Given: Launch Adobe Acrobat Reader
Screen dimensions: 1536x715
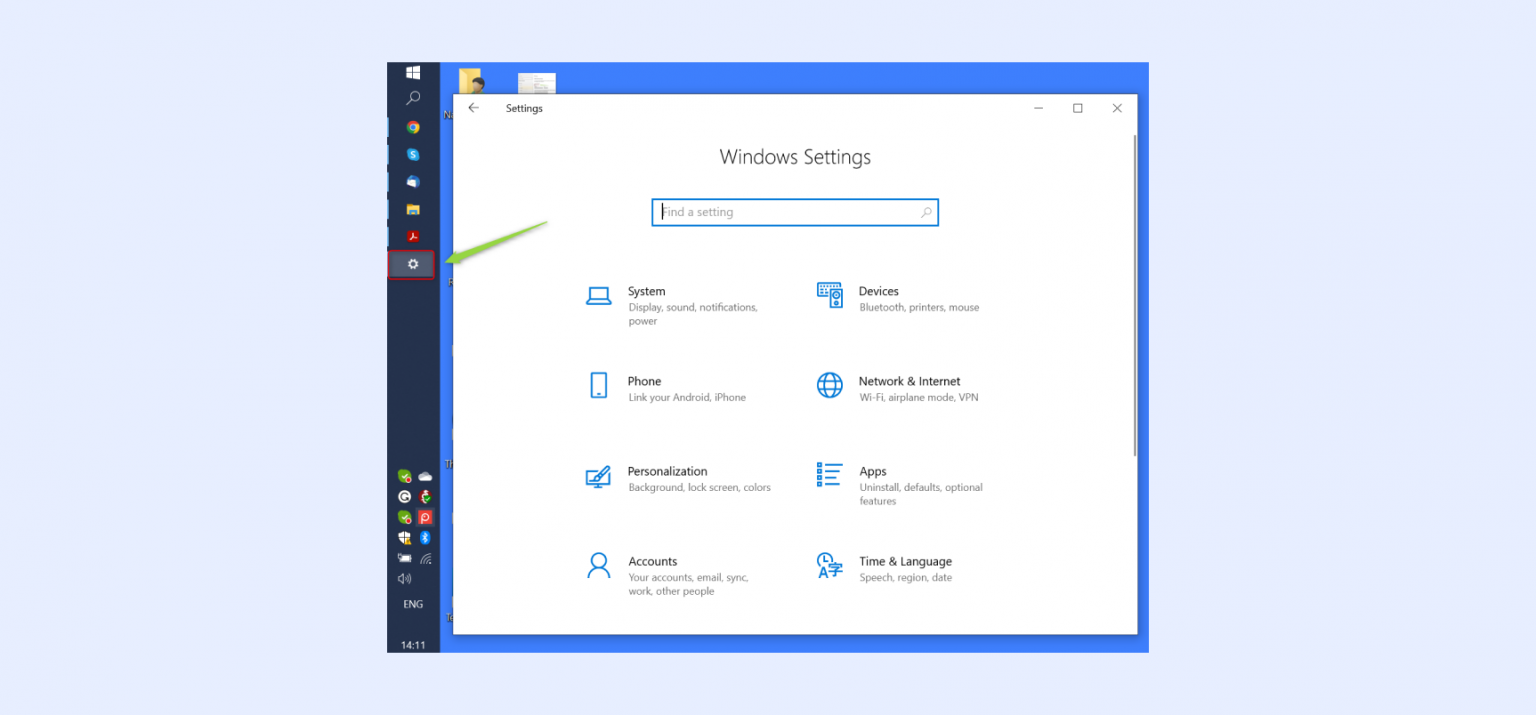Looking at the screenshot, I should (413, 235).
